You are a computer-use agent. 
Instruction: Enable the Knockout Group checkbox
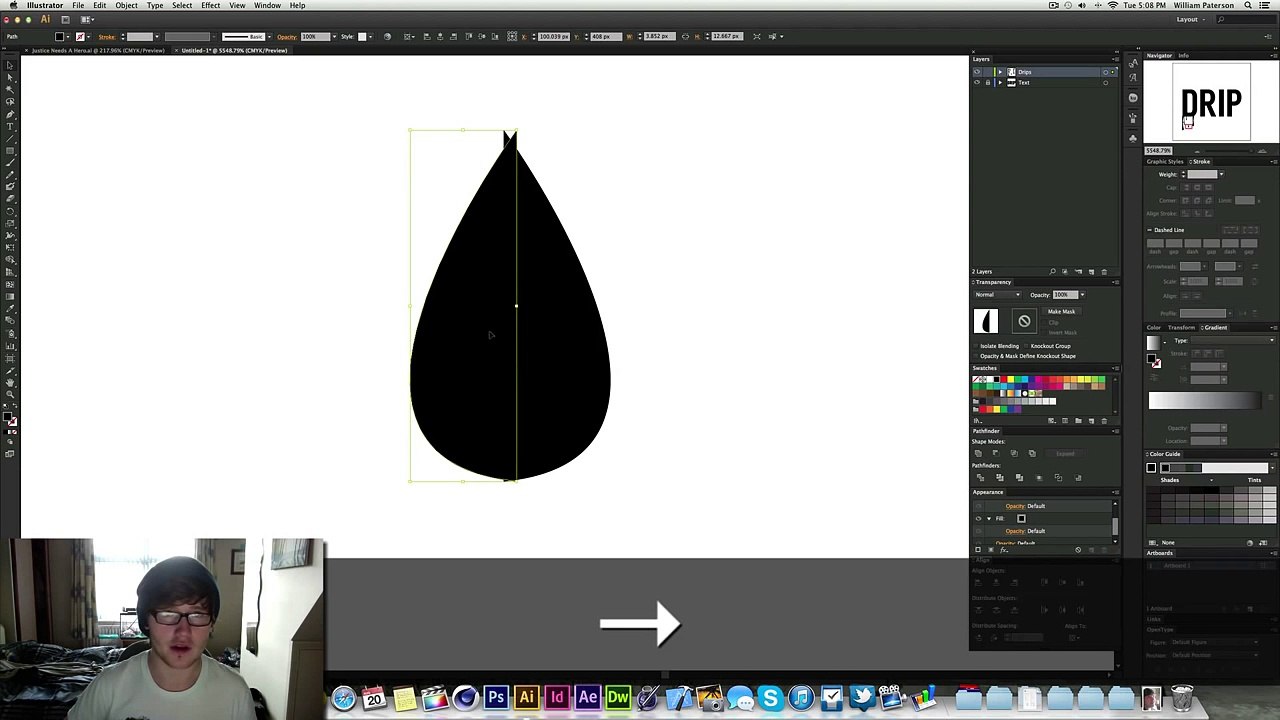pos(1027,346)
